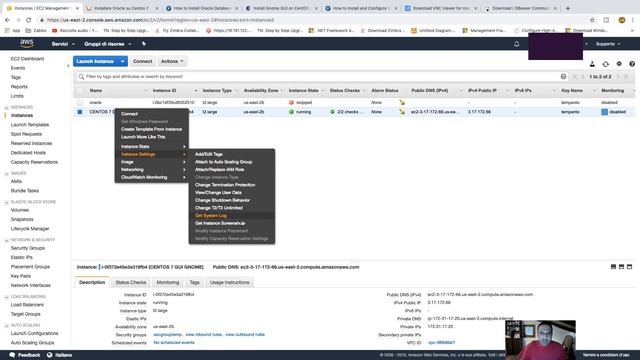Open view inbound rules link
The width and height of the screenshot is (640, 360).
click(204, 335)
